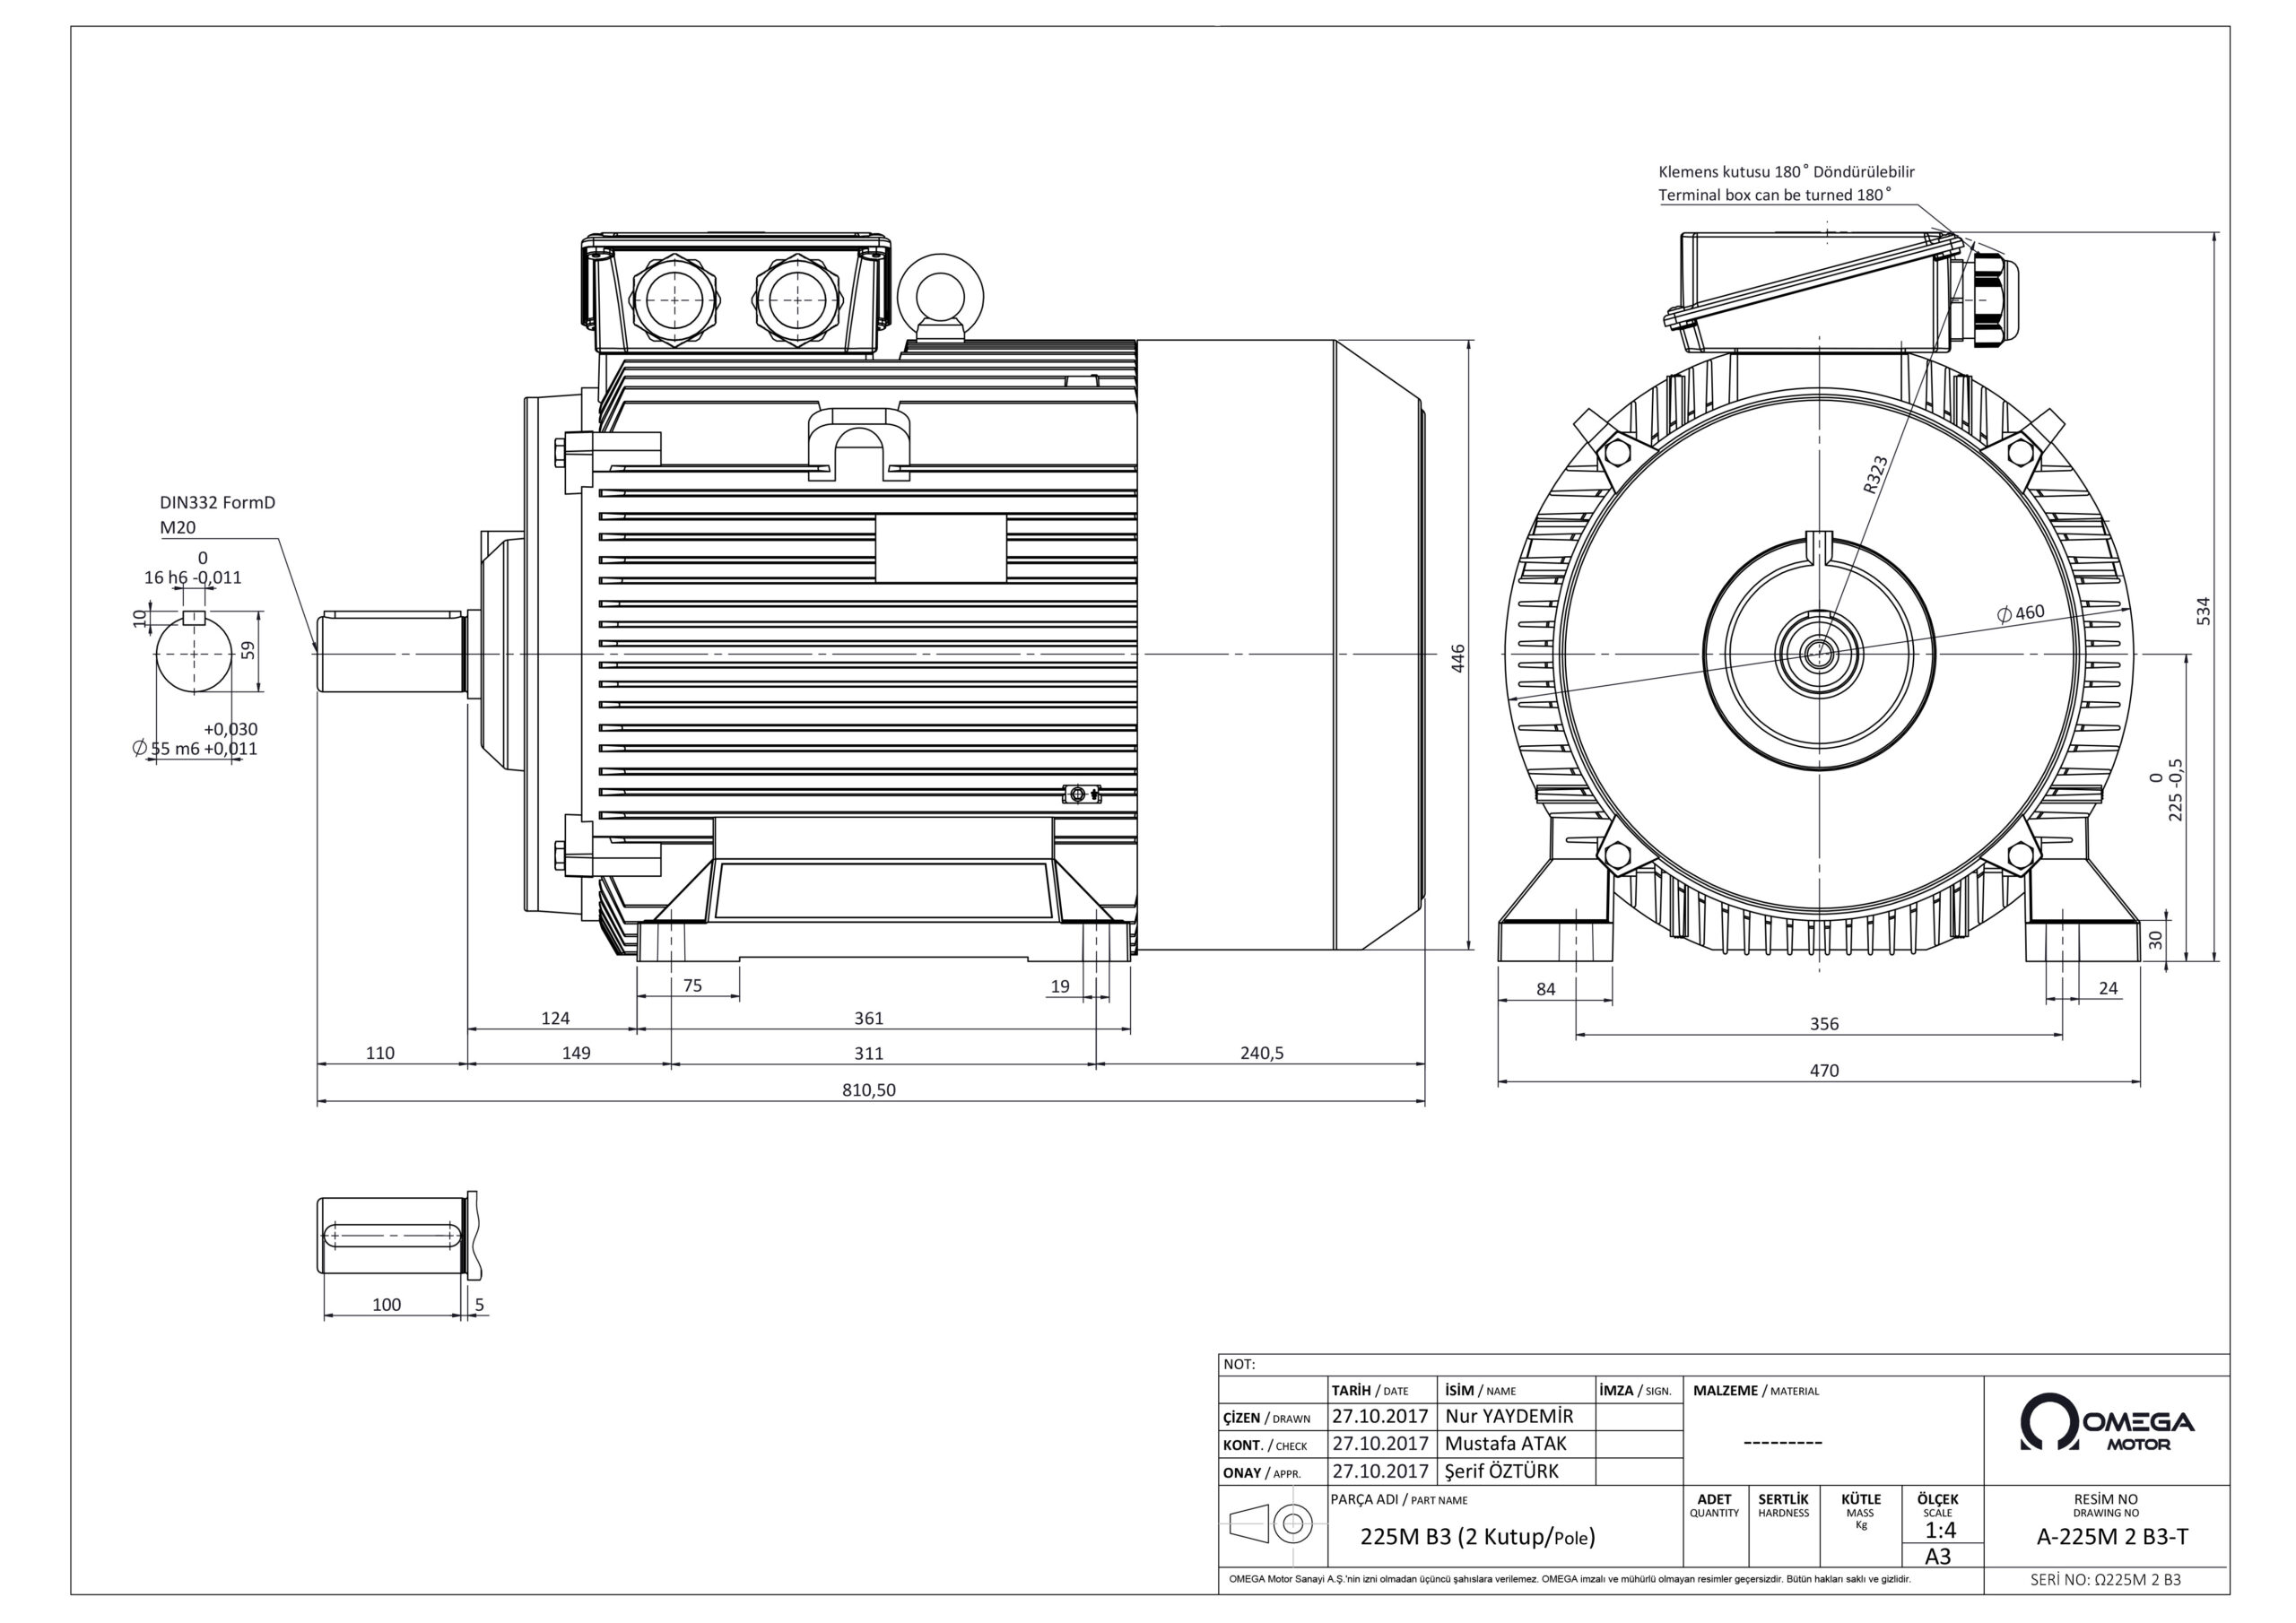Click the R323 radius label
This screenshot has height=1623, width=2296.
tap(1875, 475)
